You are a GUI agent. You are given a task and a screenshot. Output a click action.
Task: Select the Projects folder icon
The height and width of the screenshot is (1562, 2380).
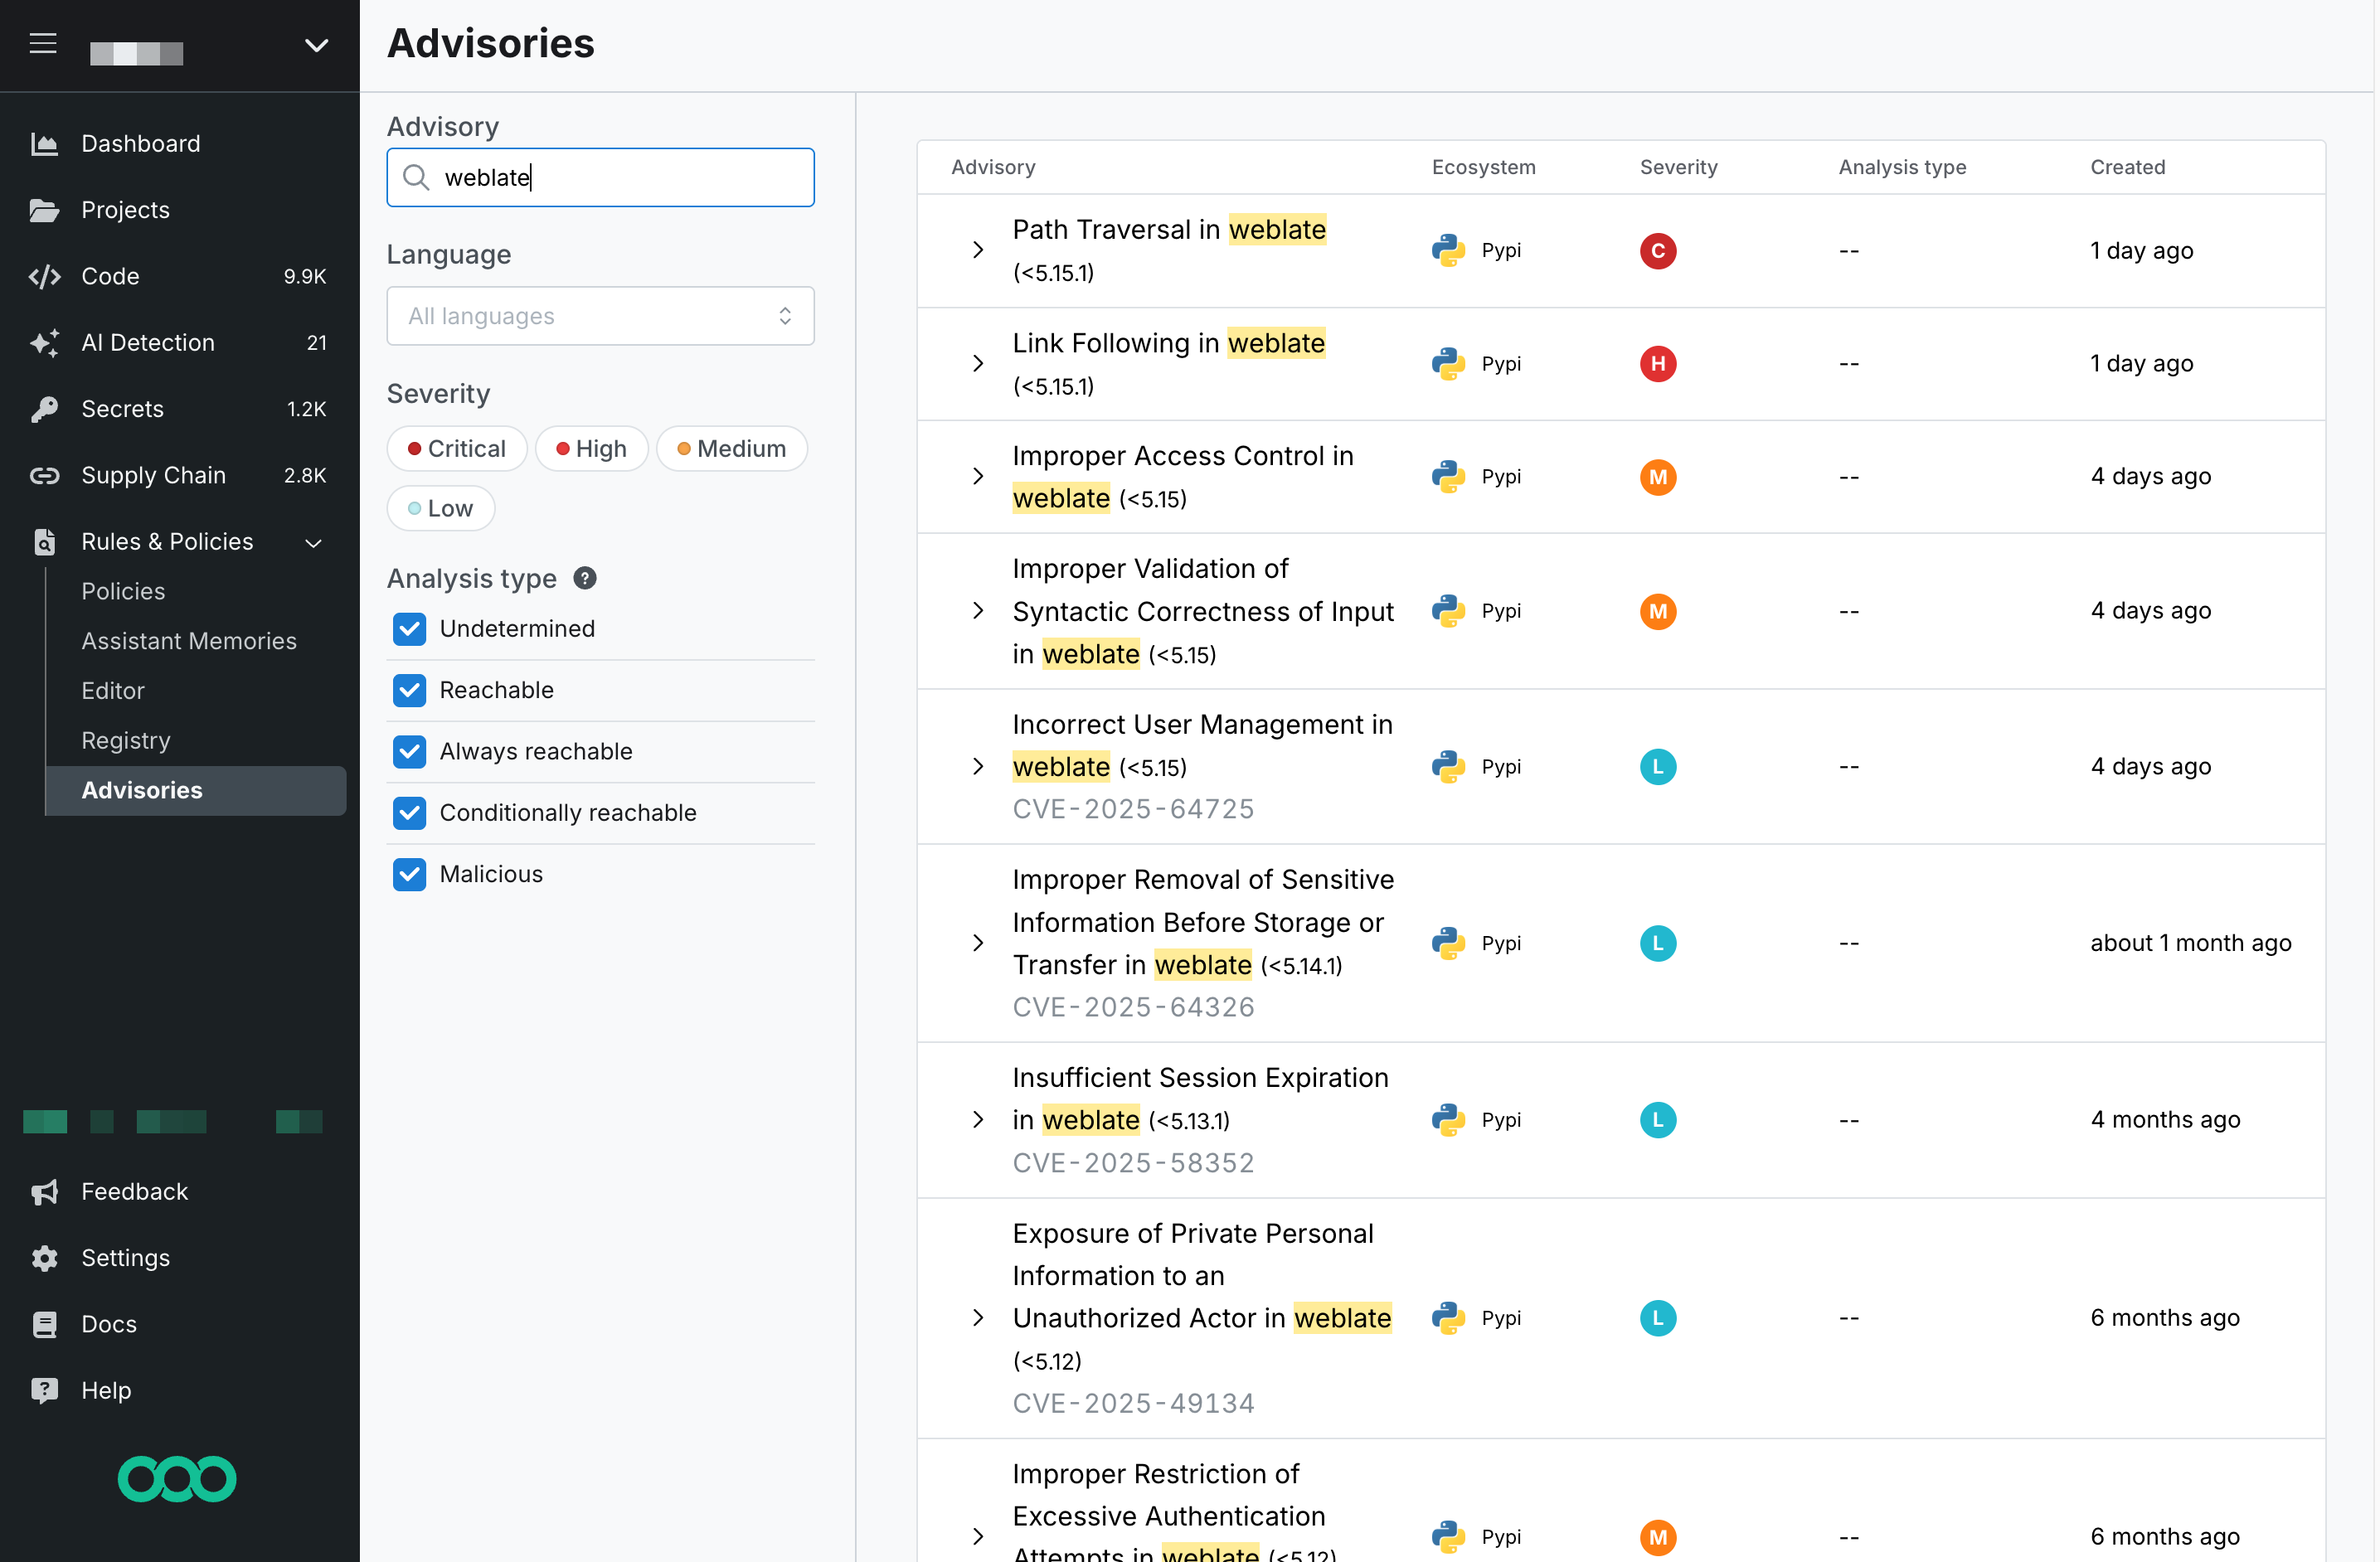pyautogui.click(x=45, y=210)
